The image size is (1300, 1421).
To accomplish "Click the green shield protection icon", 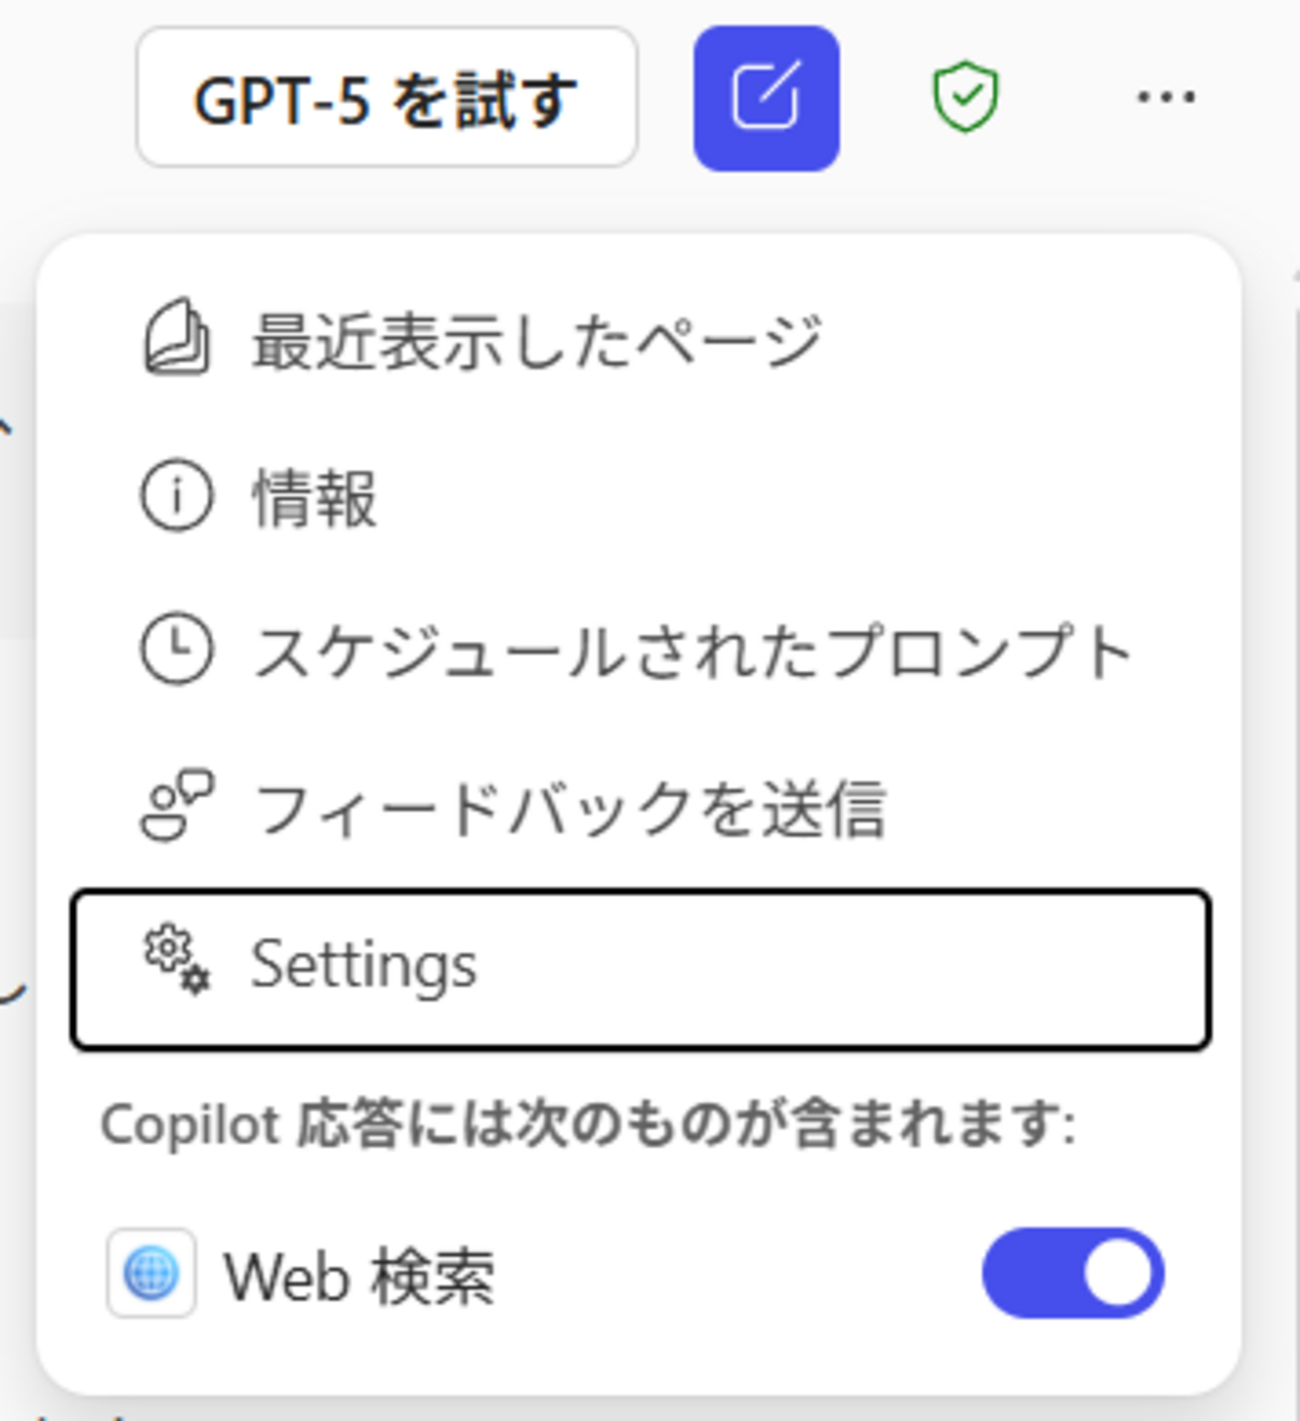I will click(965, 98).
